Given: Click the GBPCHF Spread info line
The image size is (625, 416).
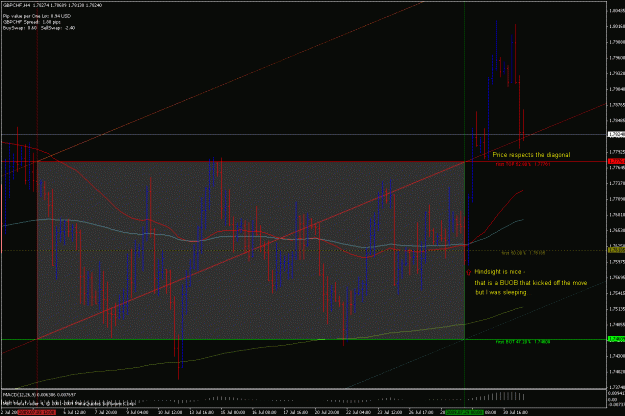Looking at the screenshot, I should tap(31, 22).
